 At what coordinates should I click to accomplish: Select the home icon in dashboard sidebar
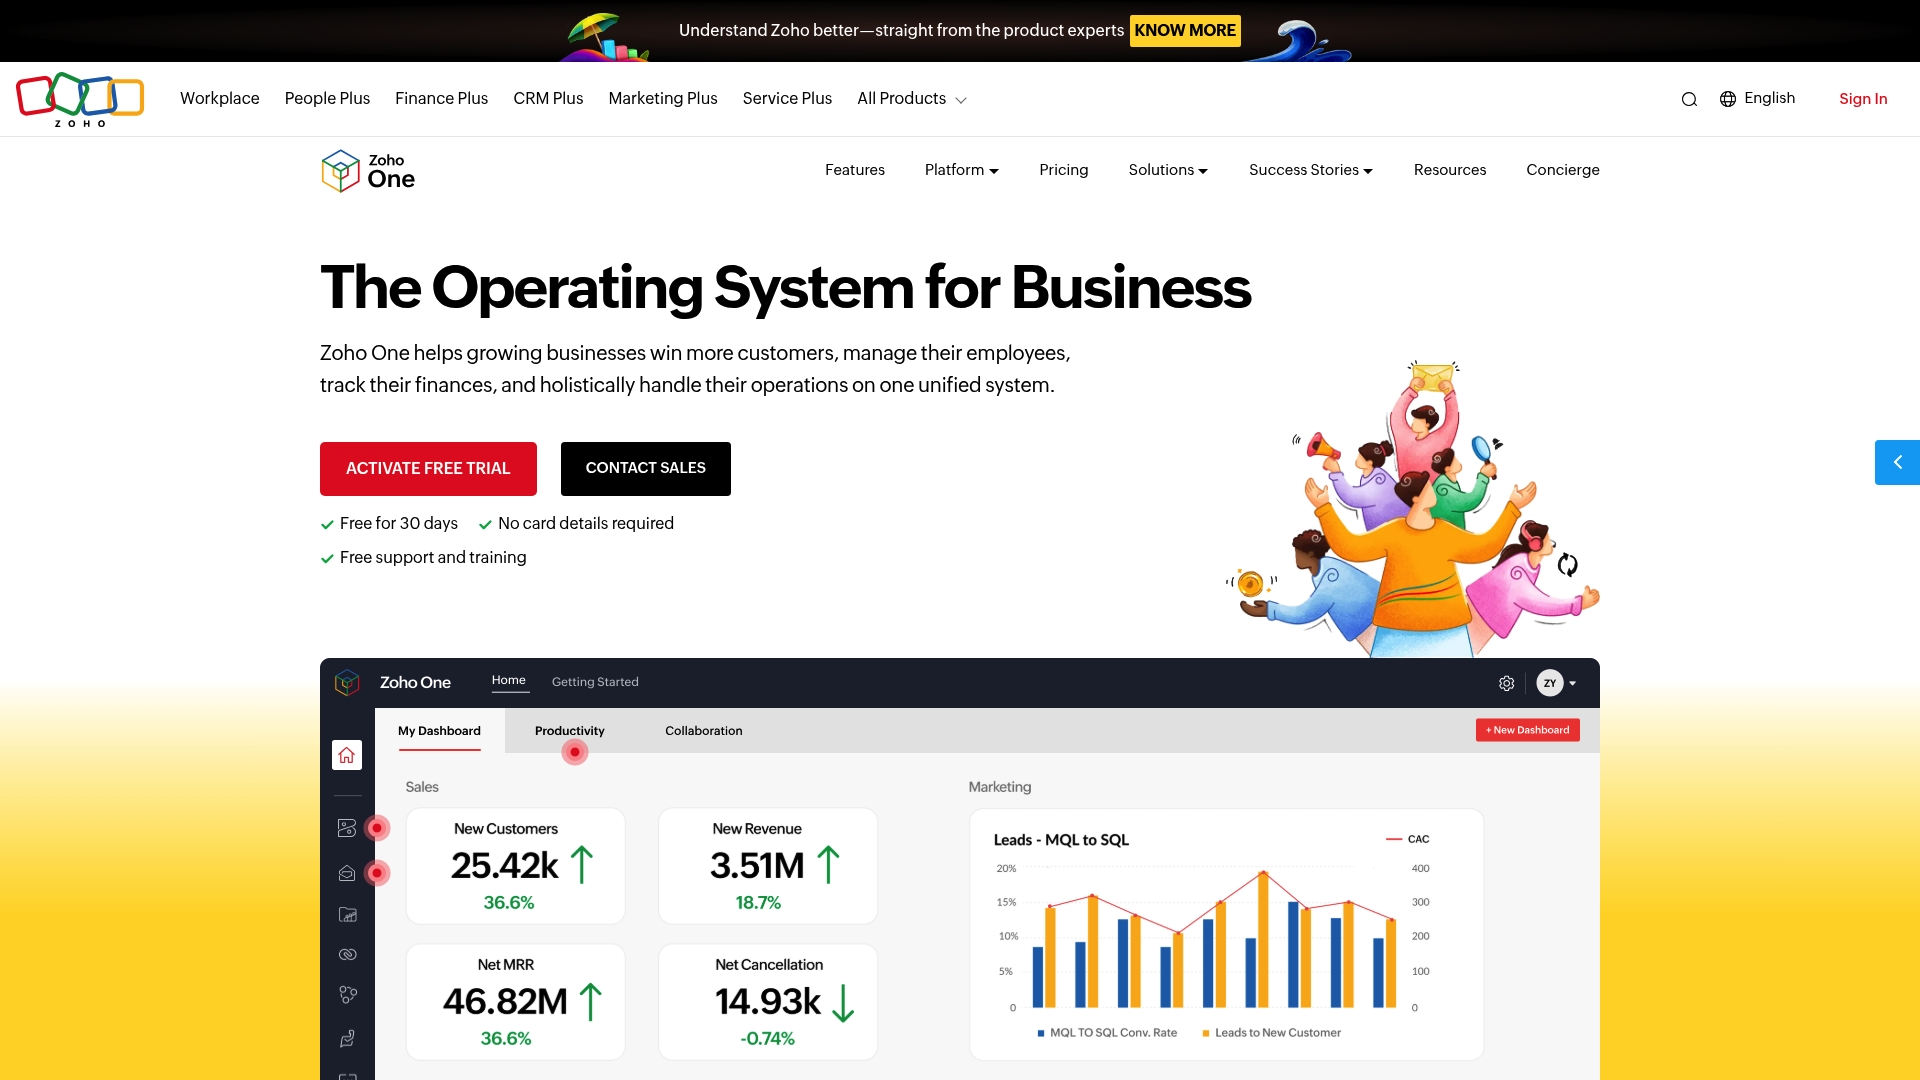[x=347, y=755]
